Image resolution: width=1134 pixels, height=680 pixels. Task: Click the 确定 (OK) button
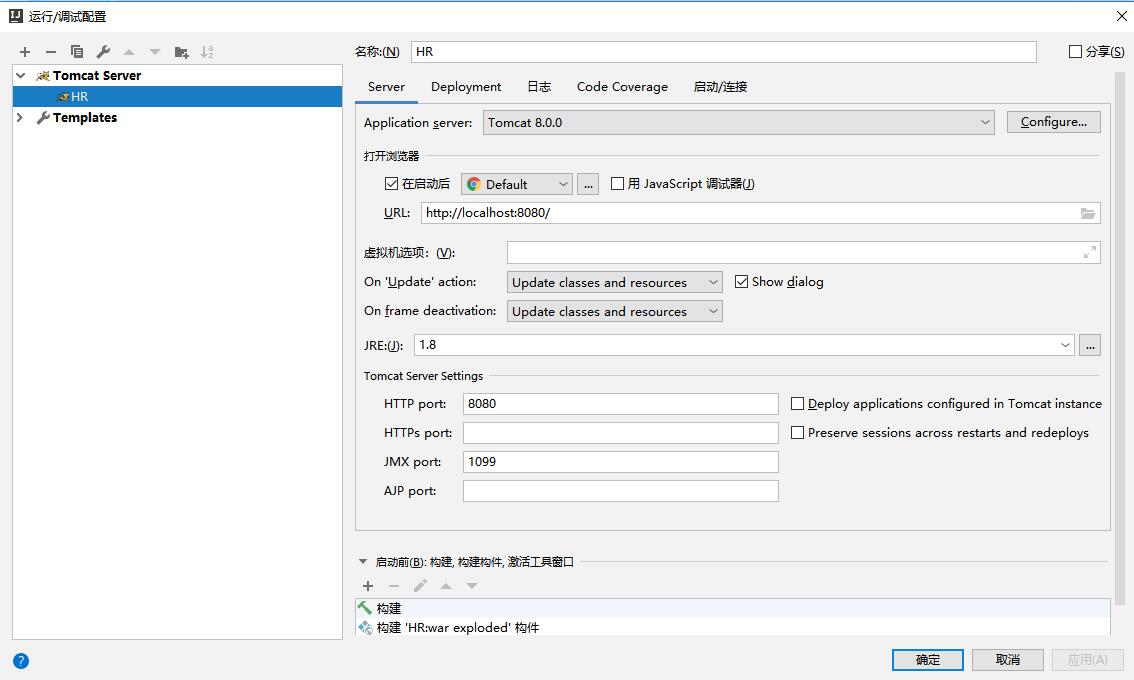pos(927,660)
